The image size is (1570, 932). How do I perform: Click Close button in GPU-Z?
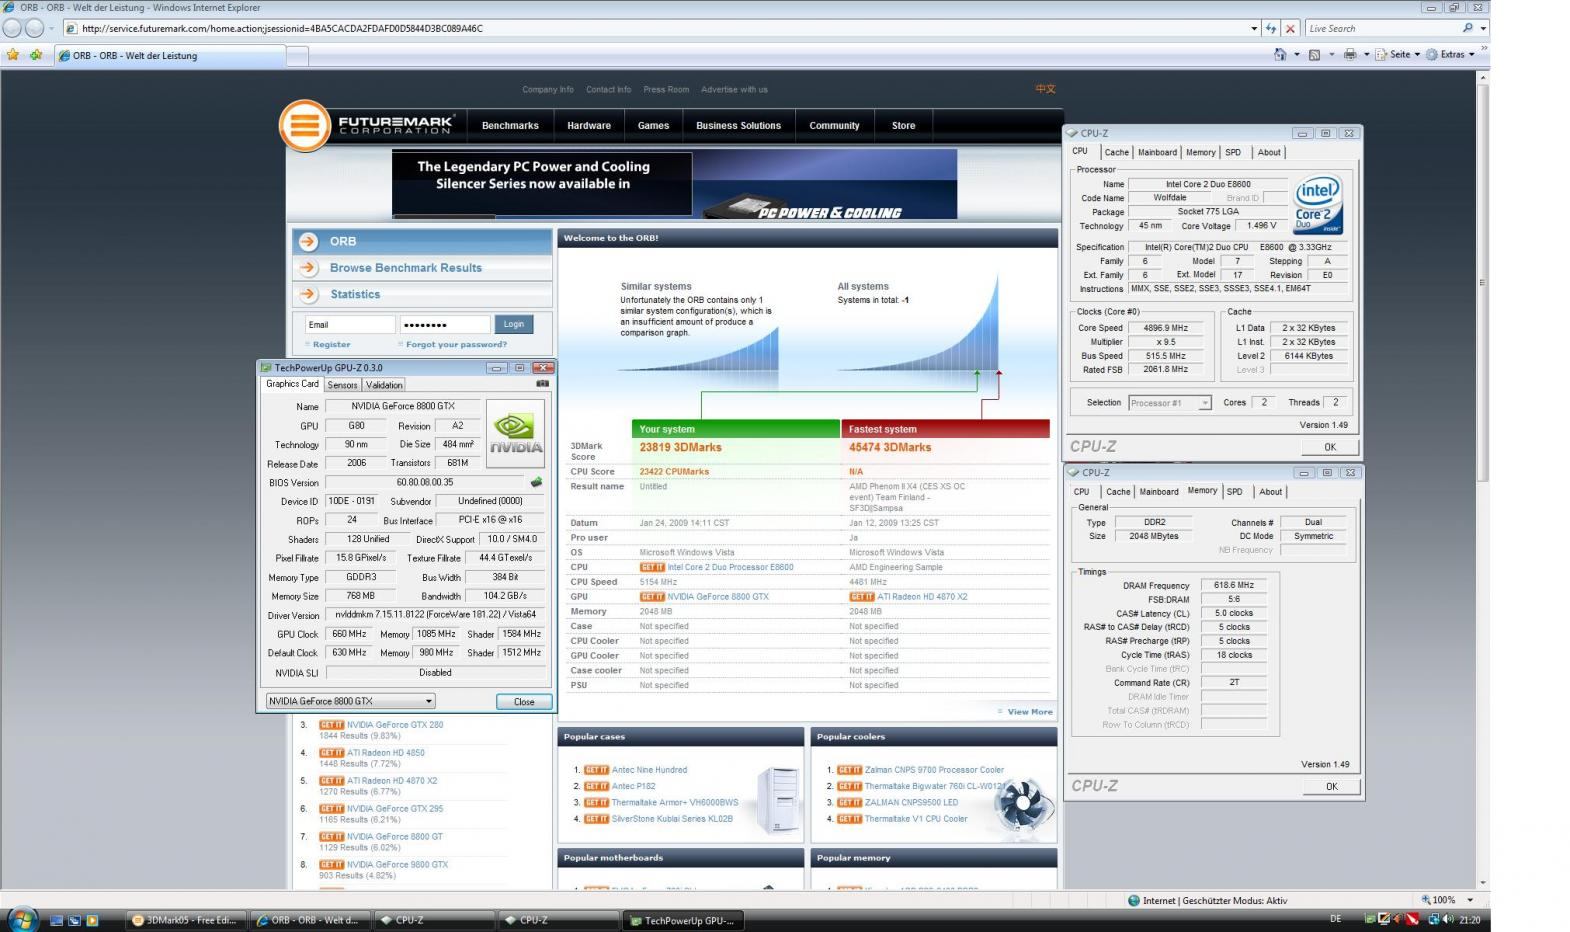524,702
